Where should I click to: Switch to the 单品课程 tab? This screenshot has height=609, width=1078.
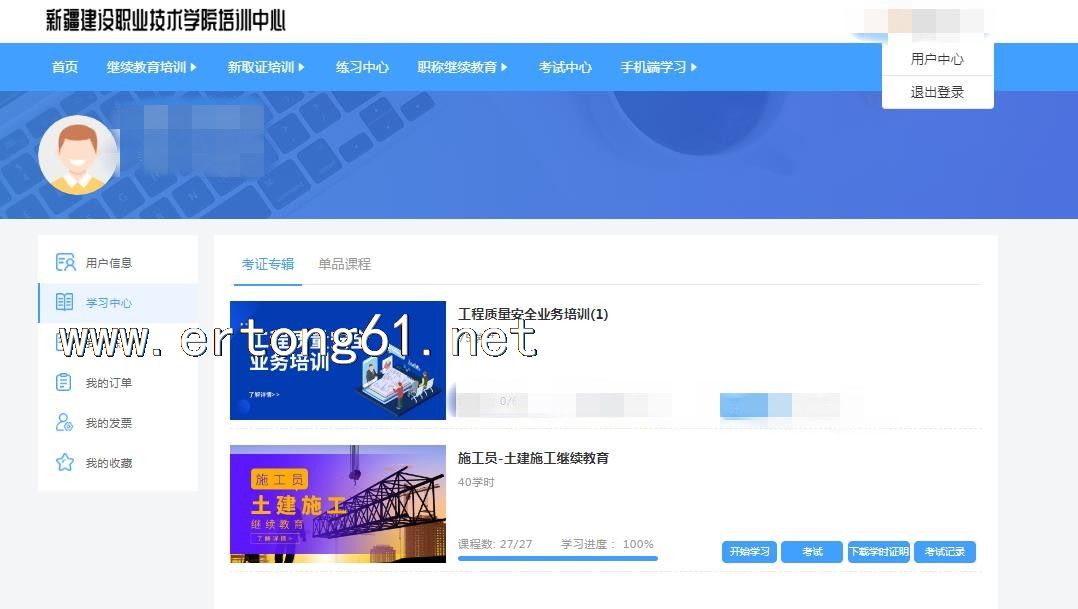pyautogui.click(x=344, y=264)
